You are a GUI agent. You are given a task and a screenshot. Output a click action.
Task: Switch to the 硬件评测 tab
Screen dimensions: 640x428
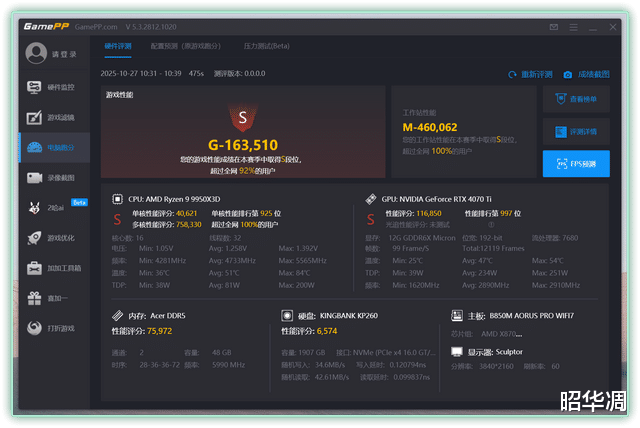coord(118,46)
